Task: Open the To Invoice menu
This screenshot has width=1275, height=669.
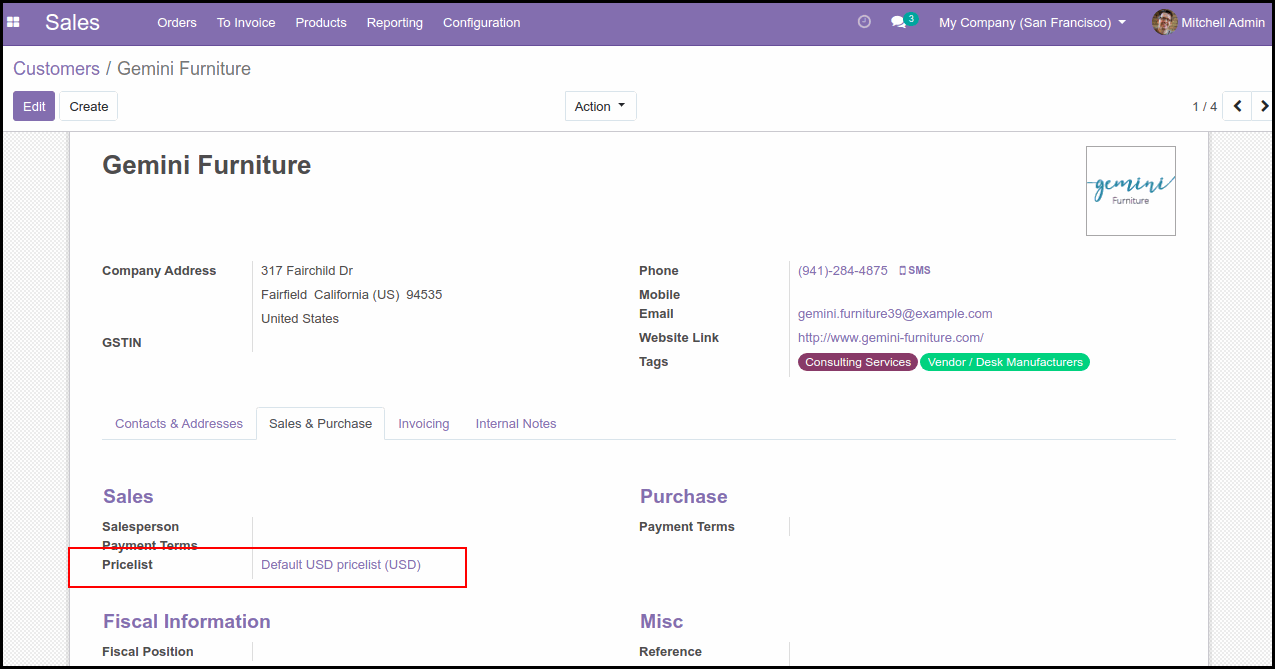Action: click(x=246, y=22)
